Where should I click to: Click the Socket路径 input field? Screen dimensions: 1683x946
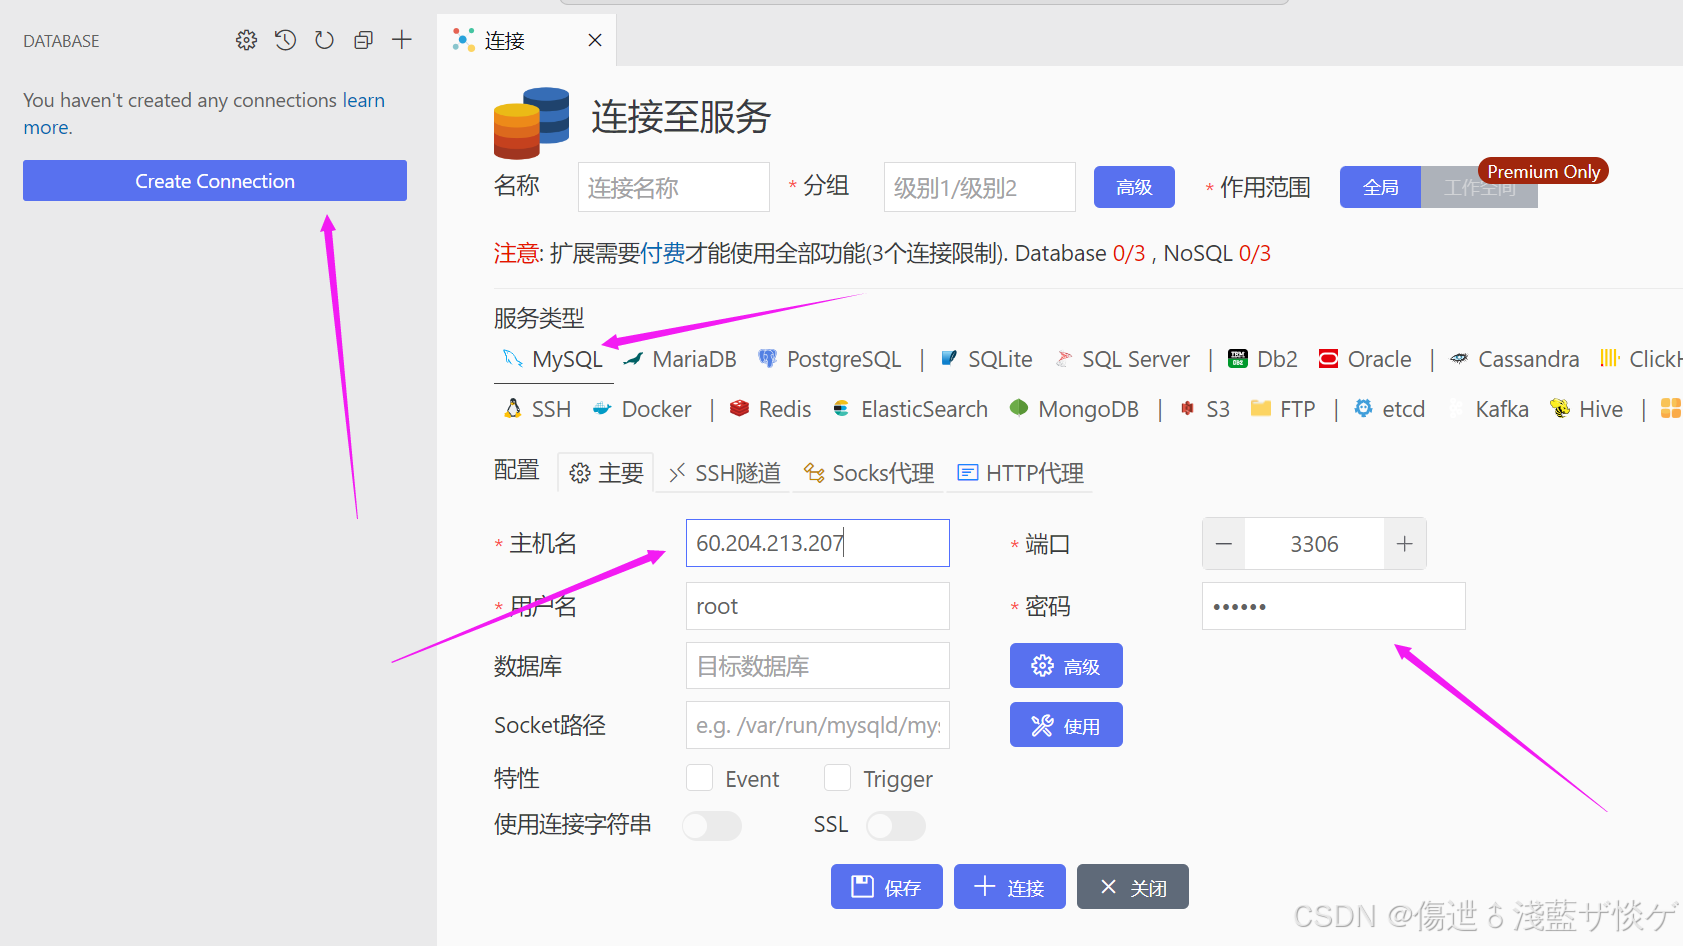tap(818, 725)
